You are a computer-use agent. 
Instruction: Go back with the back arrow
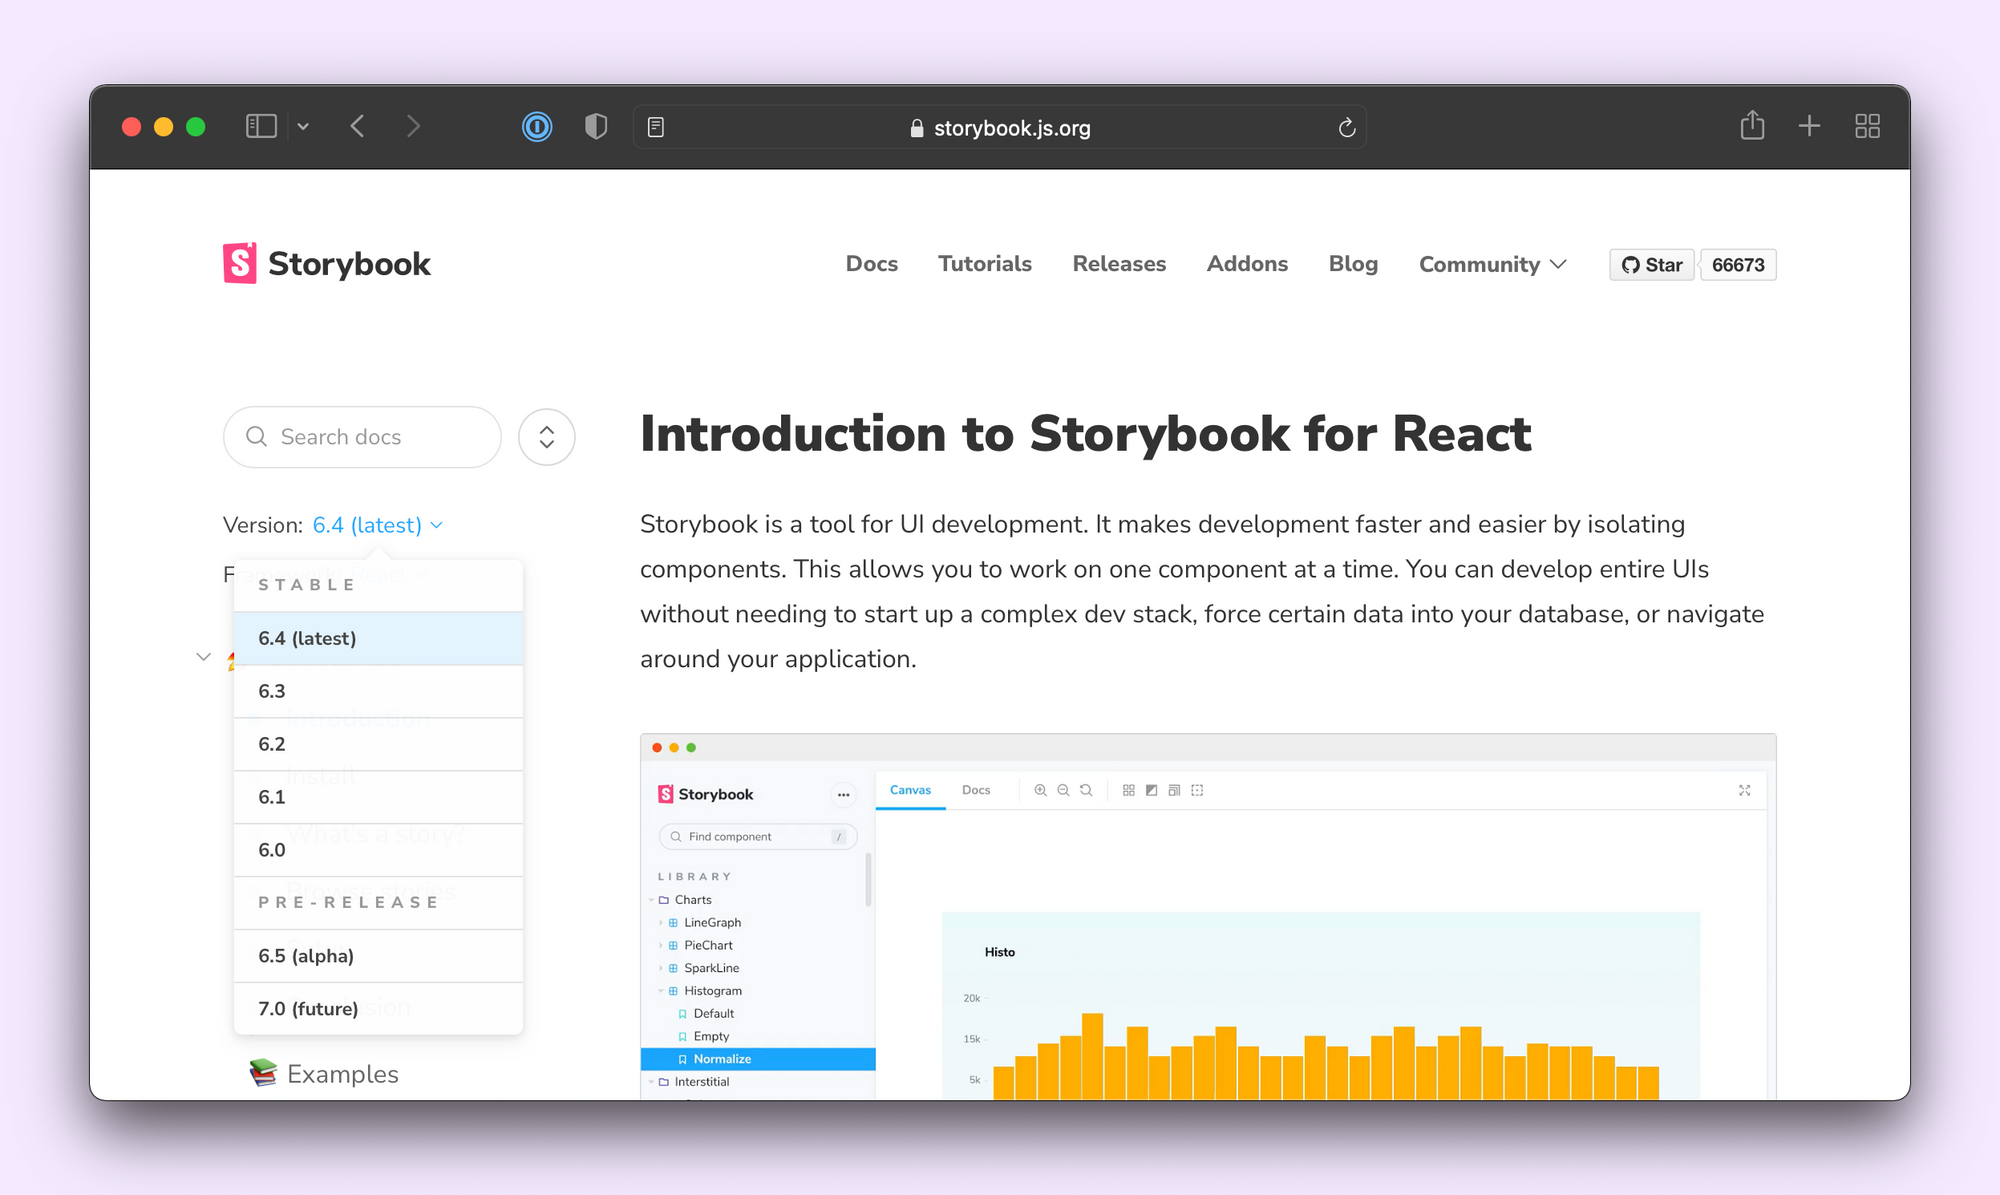point(358,126)
